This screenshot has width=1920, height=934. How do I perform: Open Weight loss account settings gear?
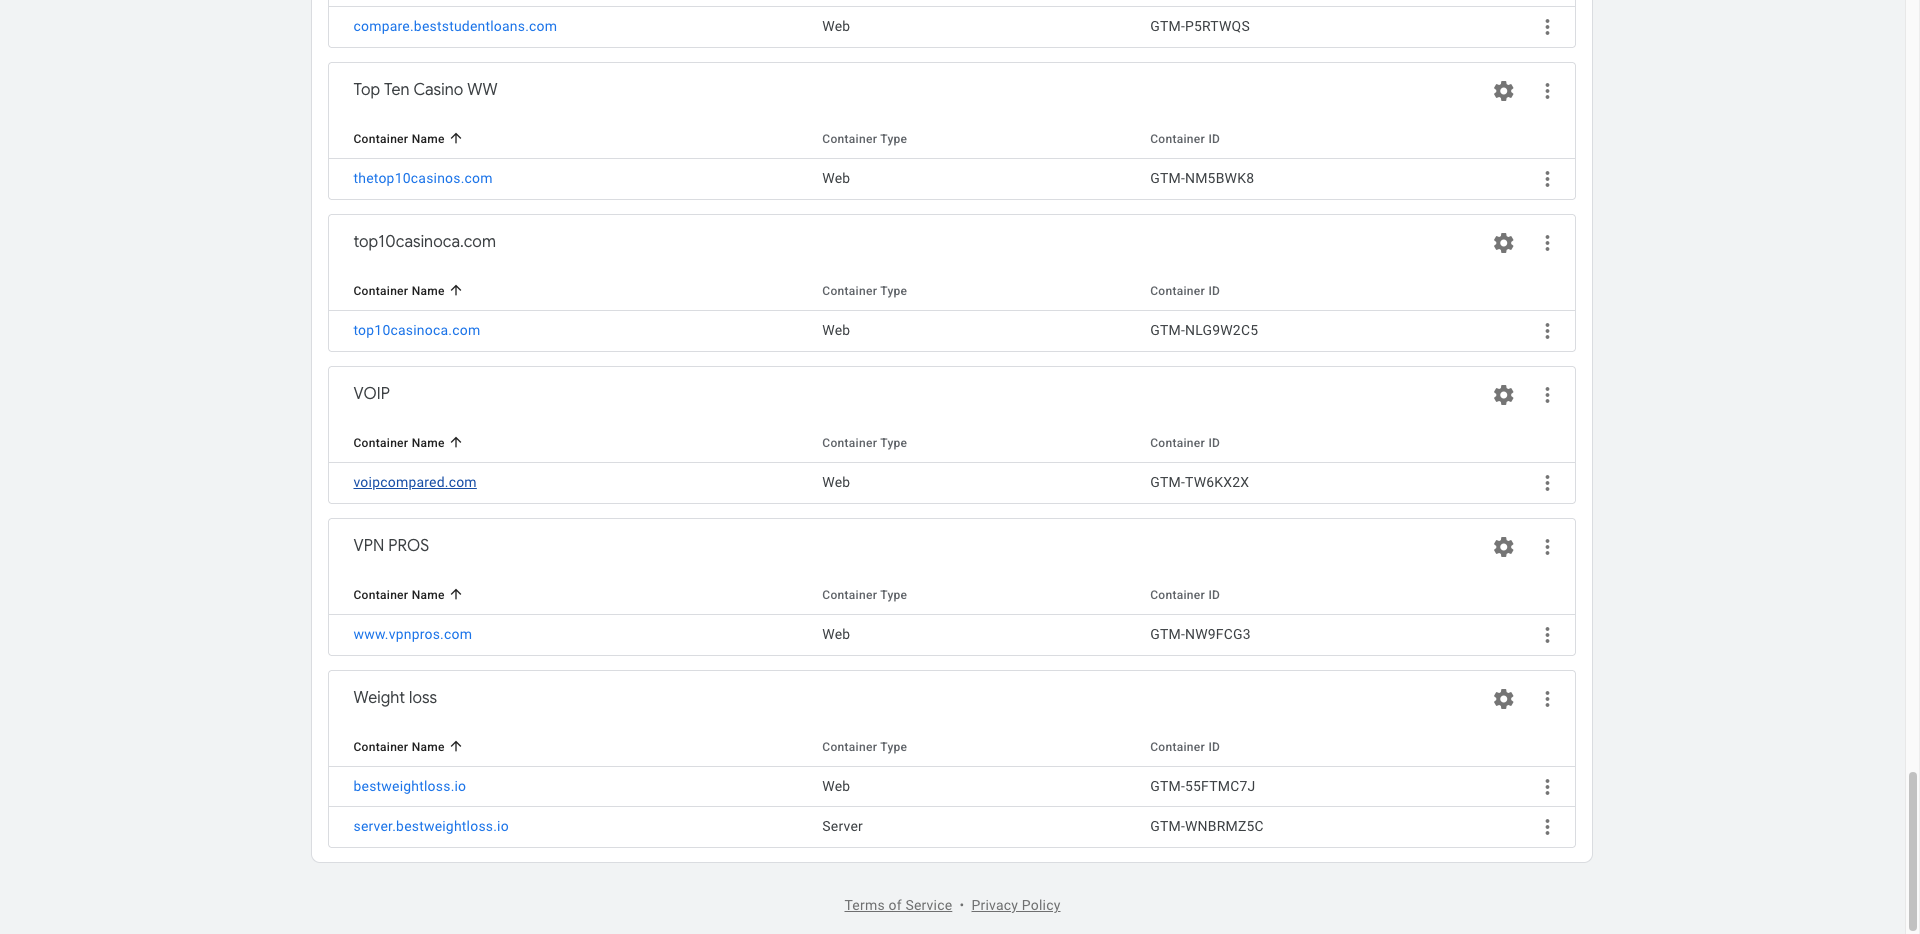pyautogui.click(x=1503, y=699)
